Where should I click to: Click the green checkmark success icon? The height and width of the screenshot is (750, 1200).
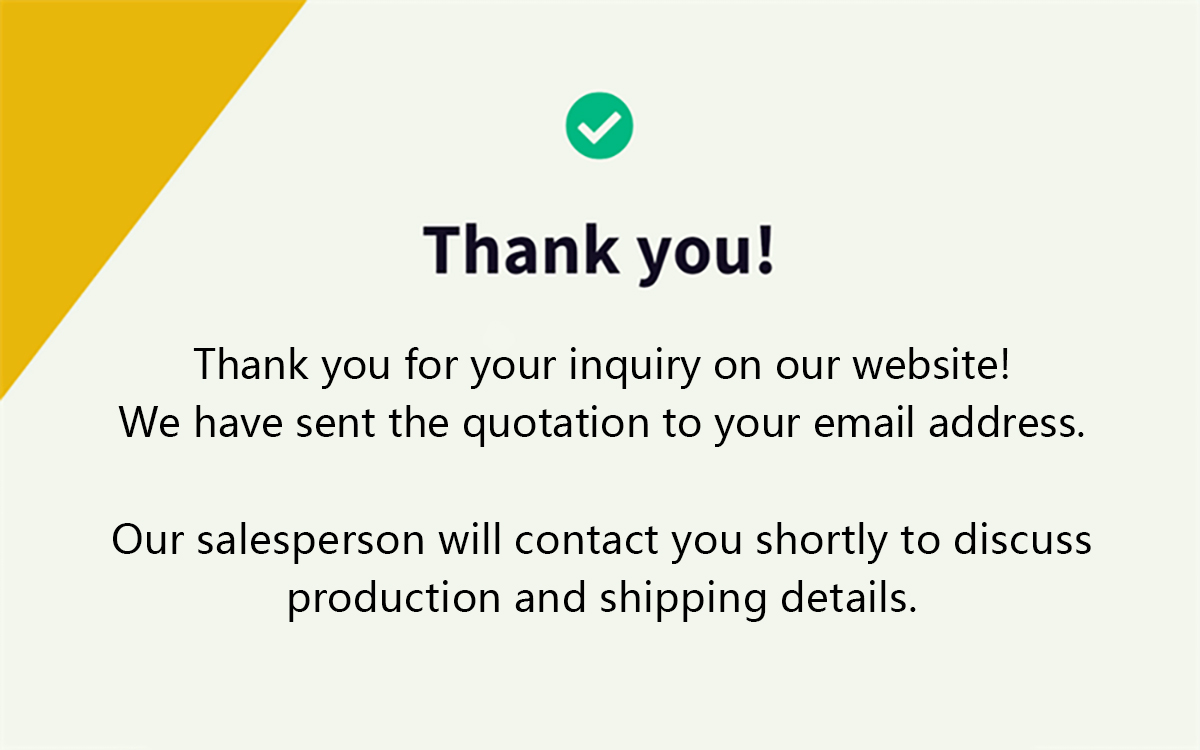point(600,126)
